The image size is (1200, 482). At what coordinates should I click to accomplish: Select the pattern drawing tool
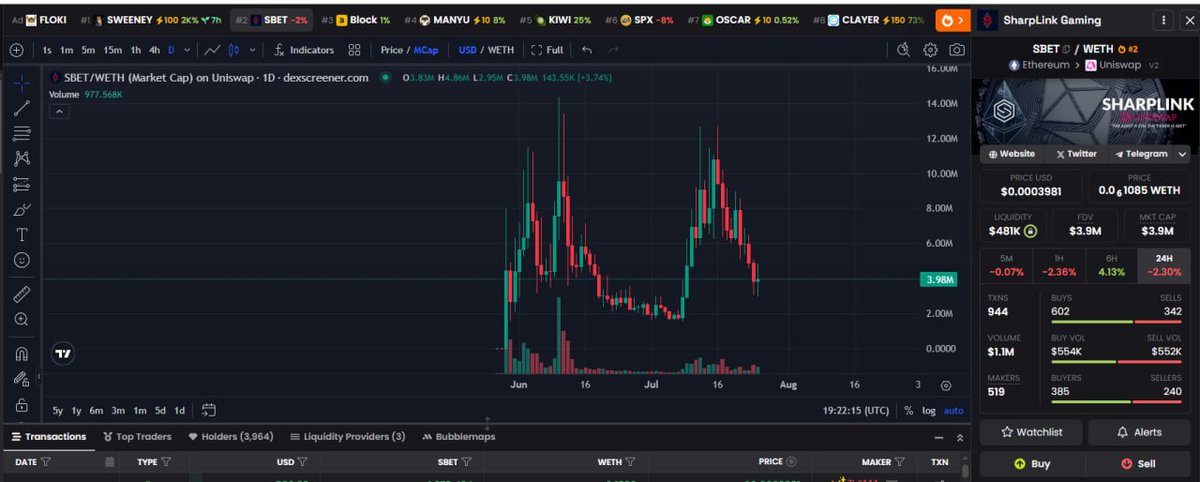(x=21, y=158)
